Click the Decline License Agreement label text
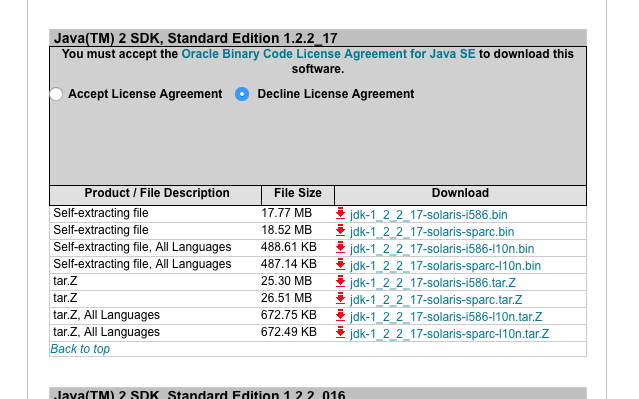Image resolution: width=639 pixels, height=399 pixels. click(x=336, y=94)
